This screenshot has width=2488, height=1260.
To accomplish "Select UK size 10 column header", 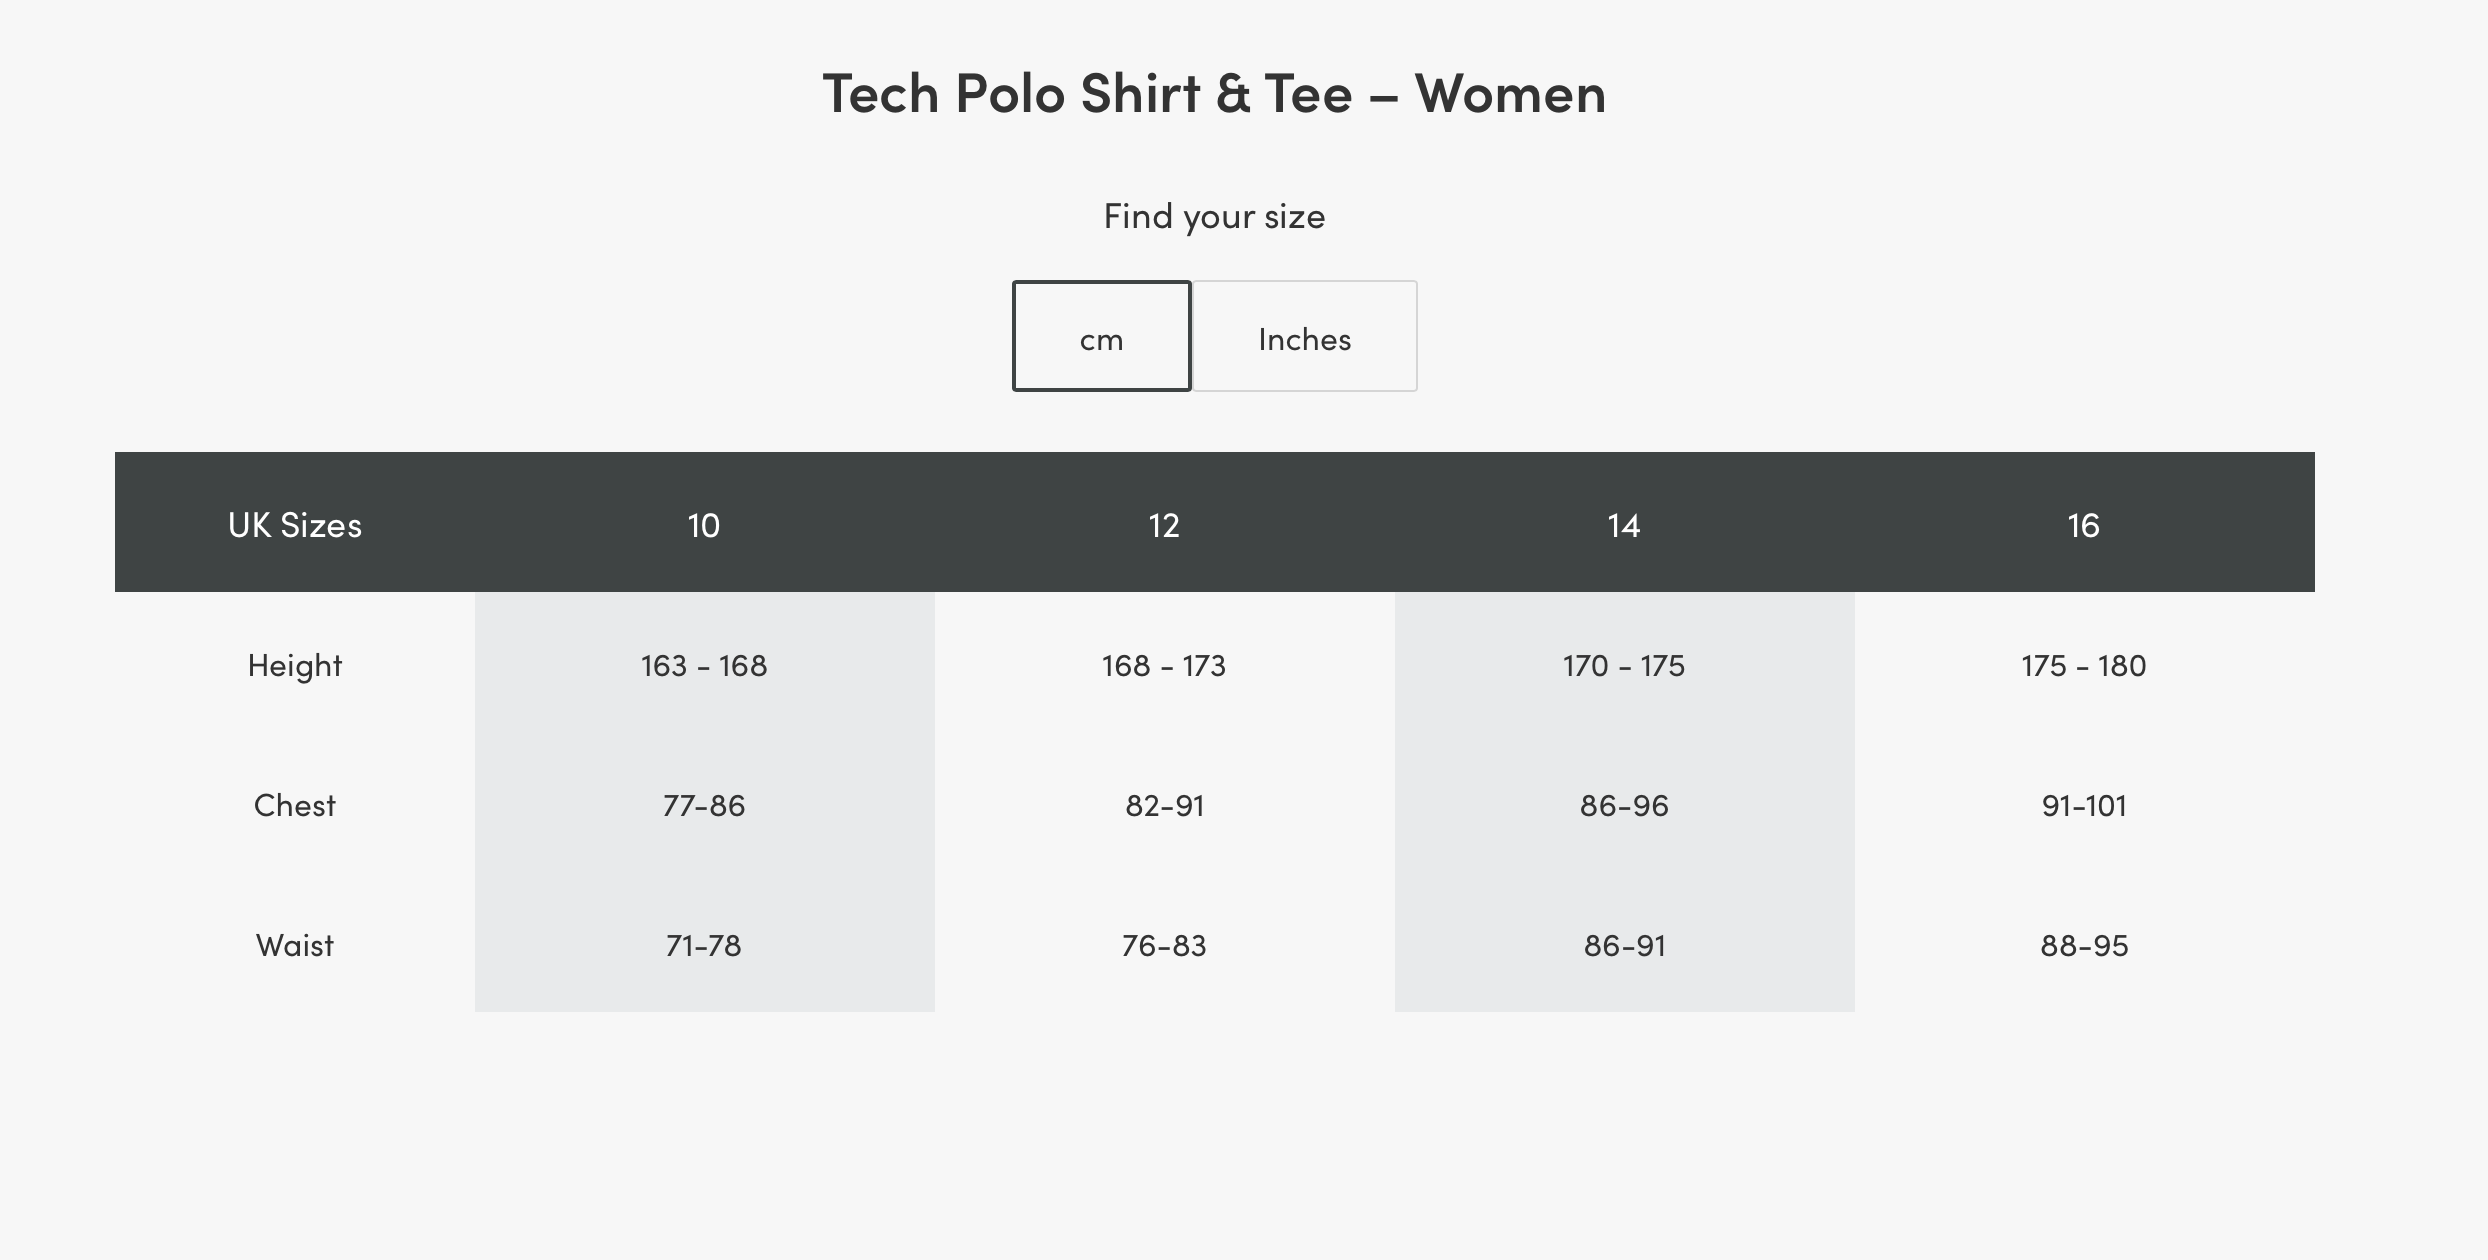I will pos(704,524).
